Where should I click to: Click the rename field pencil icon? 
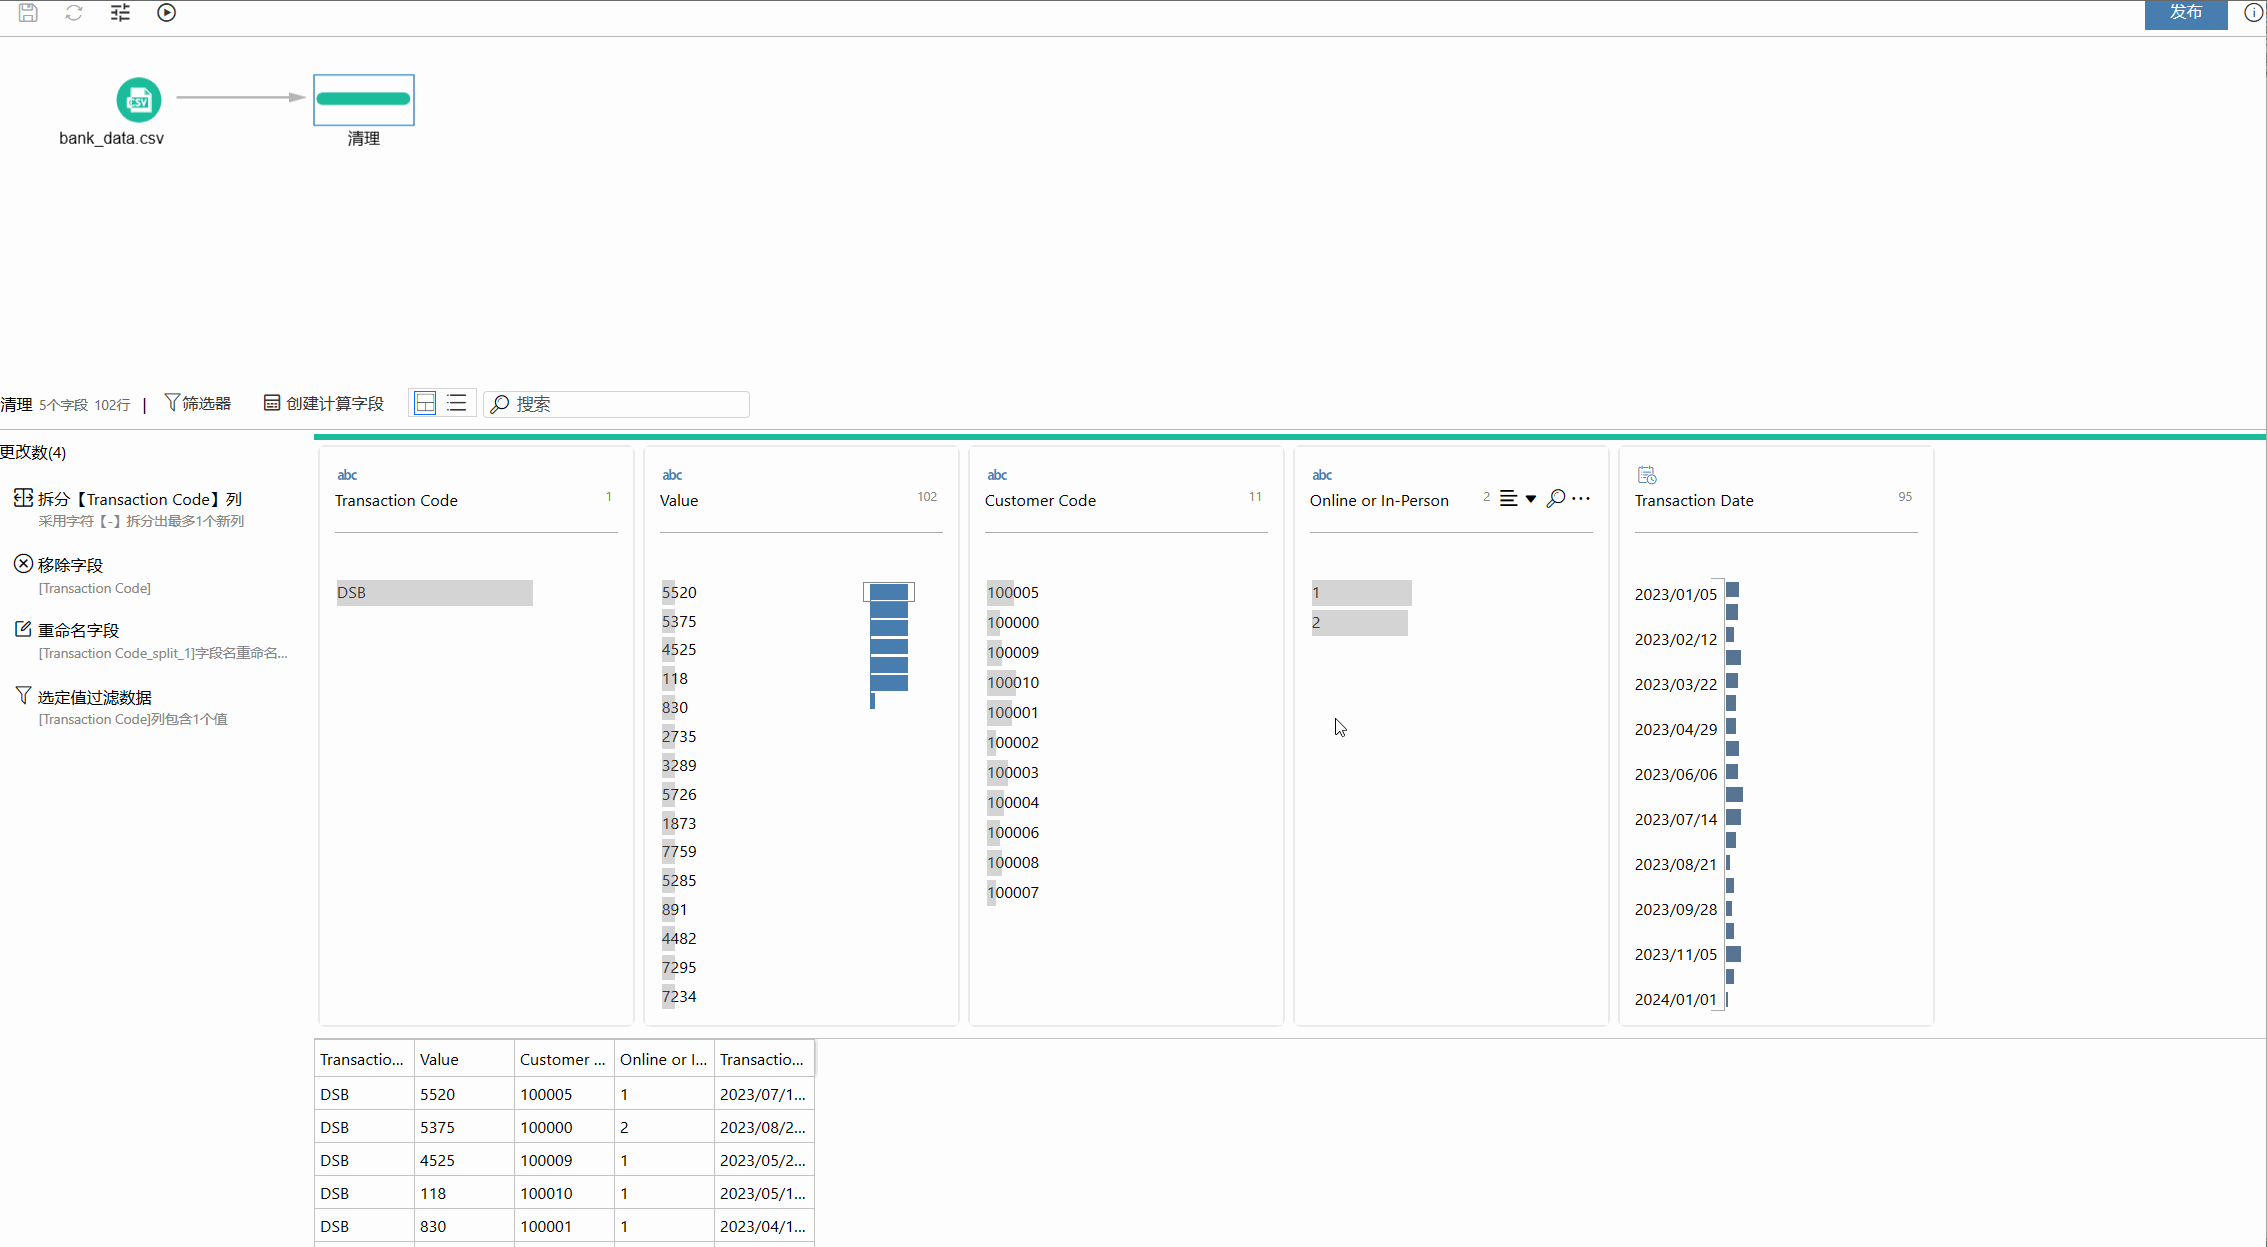click(23, 628)
